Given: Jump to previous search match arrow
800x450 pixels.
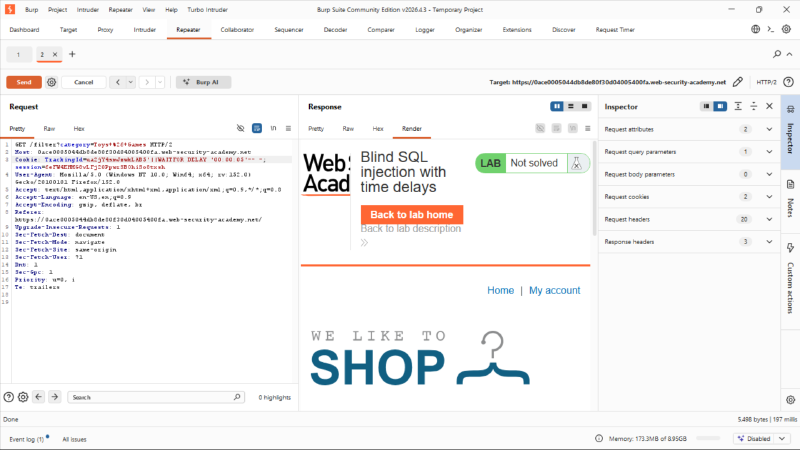Looking at the screenshot, I should [39, 396].
